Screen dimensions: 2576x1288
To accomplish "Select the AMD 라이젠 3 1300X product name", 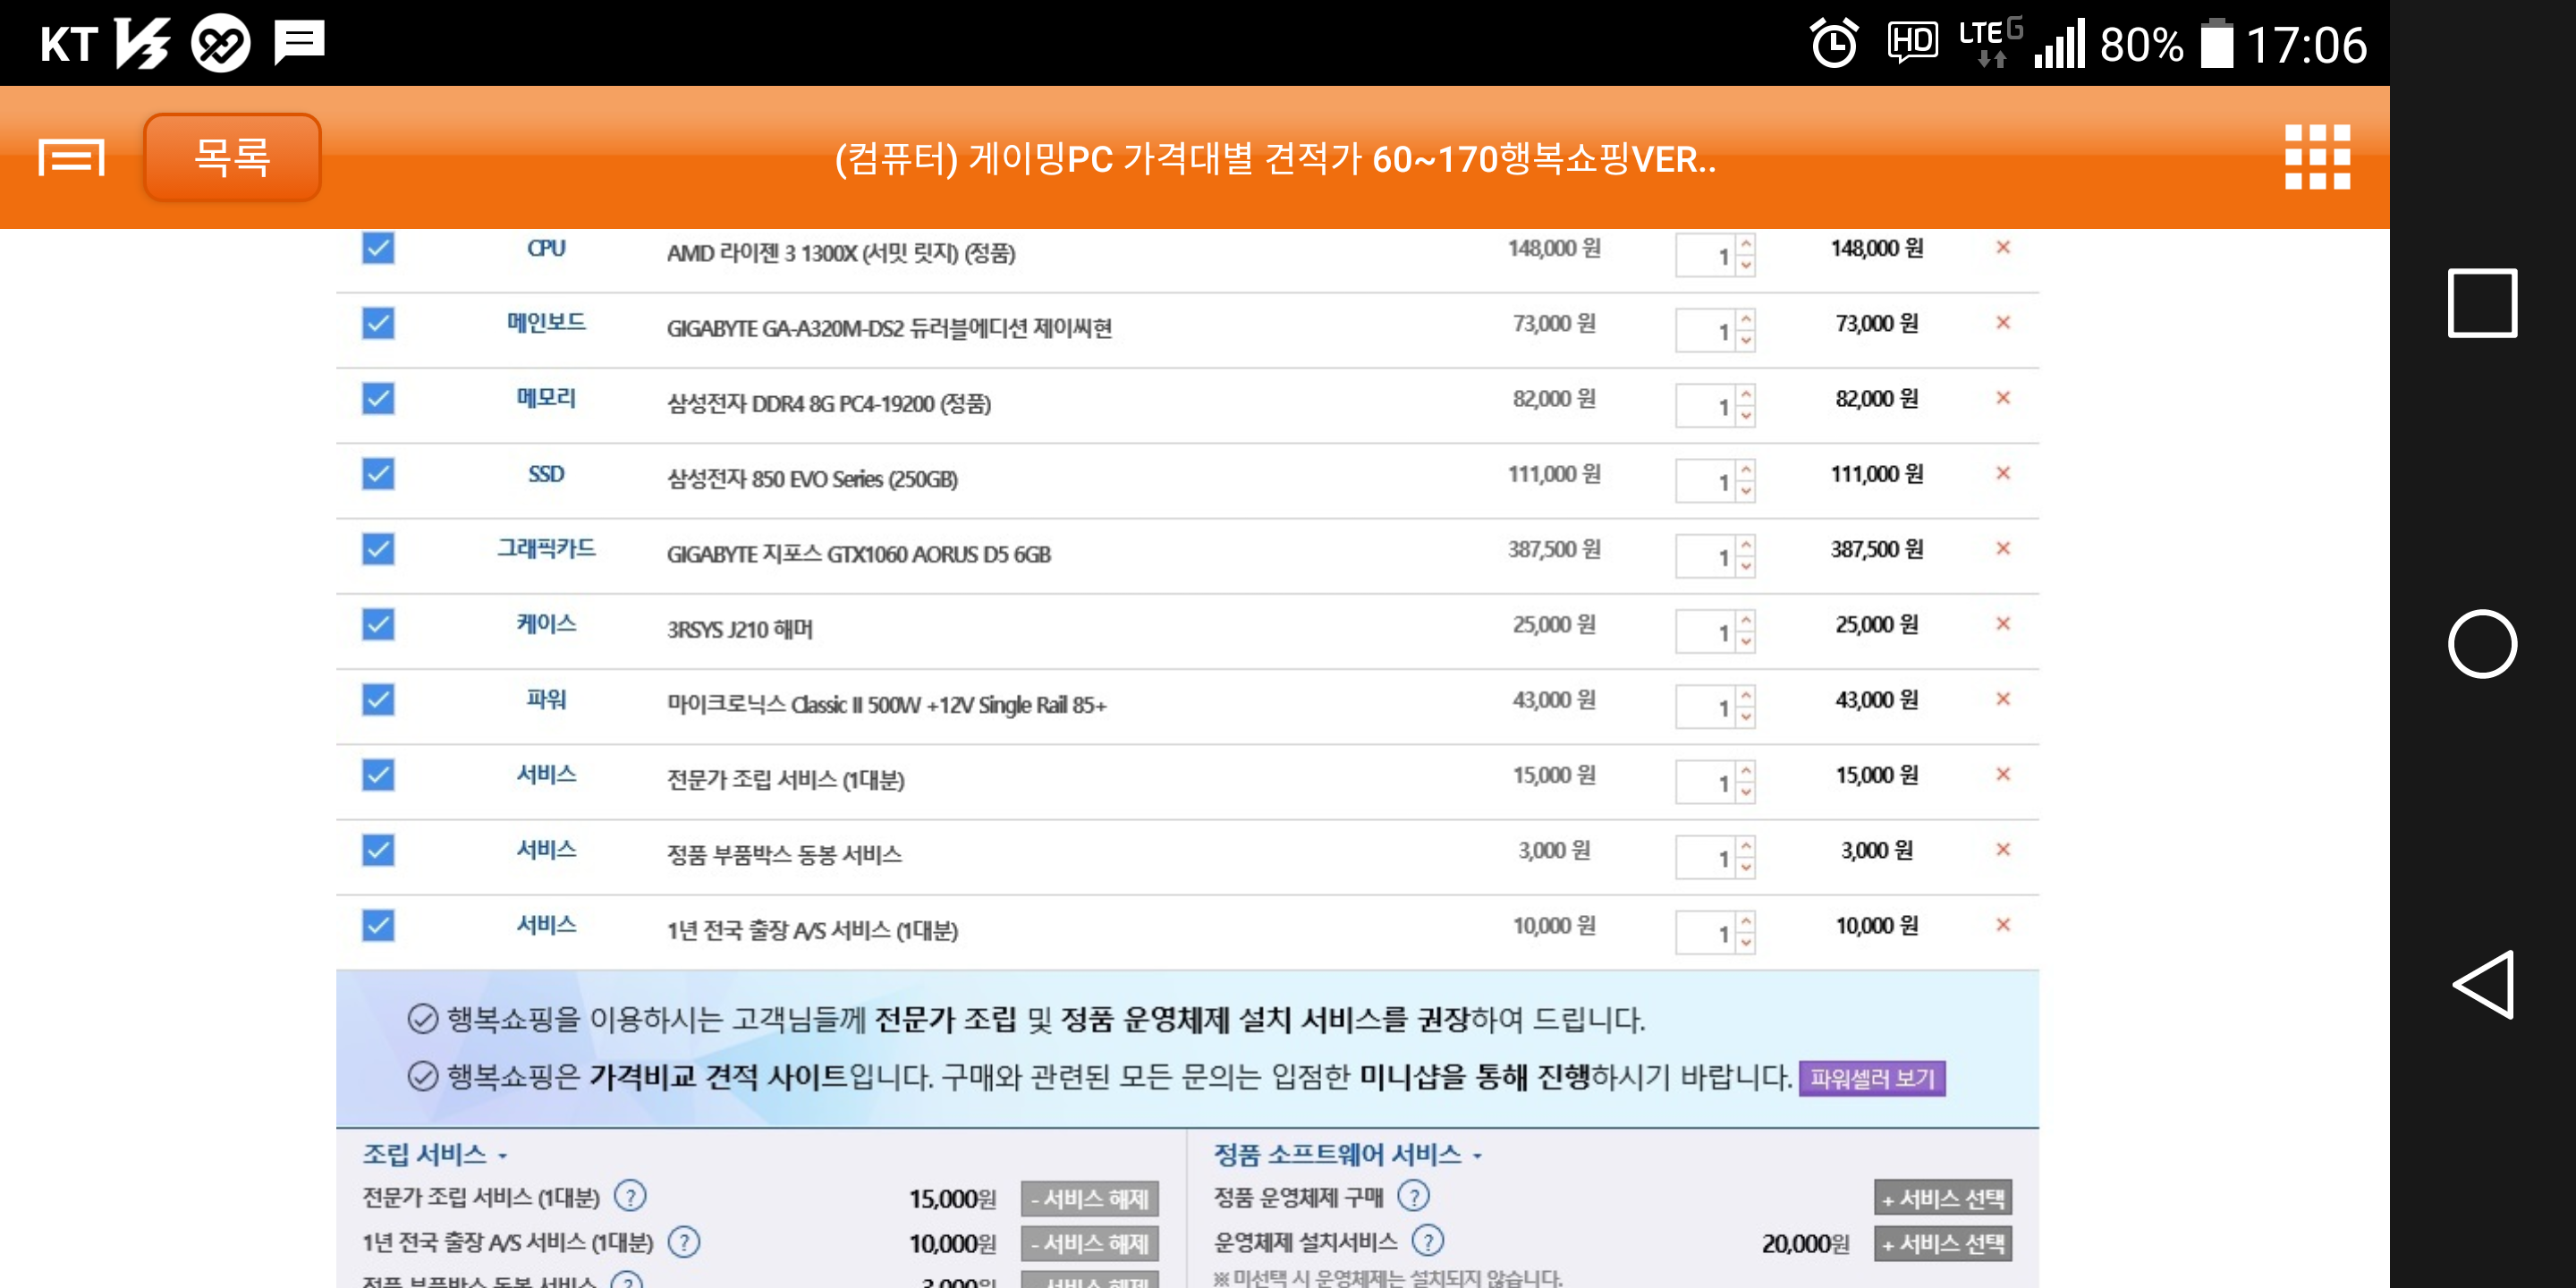I will click(x=841, y=252).
